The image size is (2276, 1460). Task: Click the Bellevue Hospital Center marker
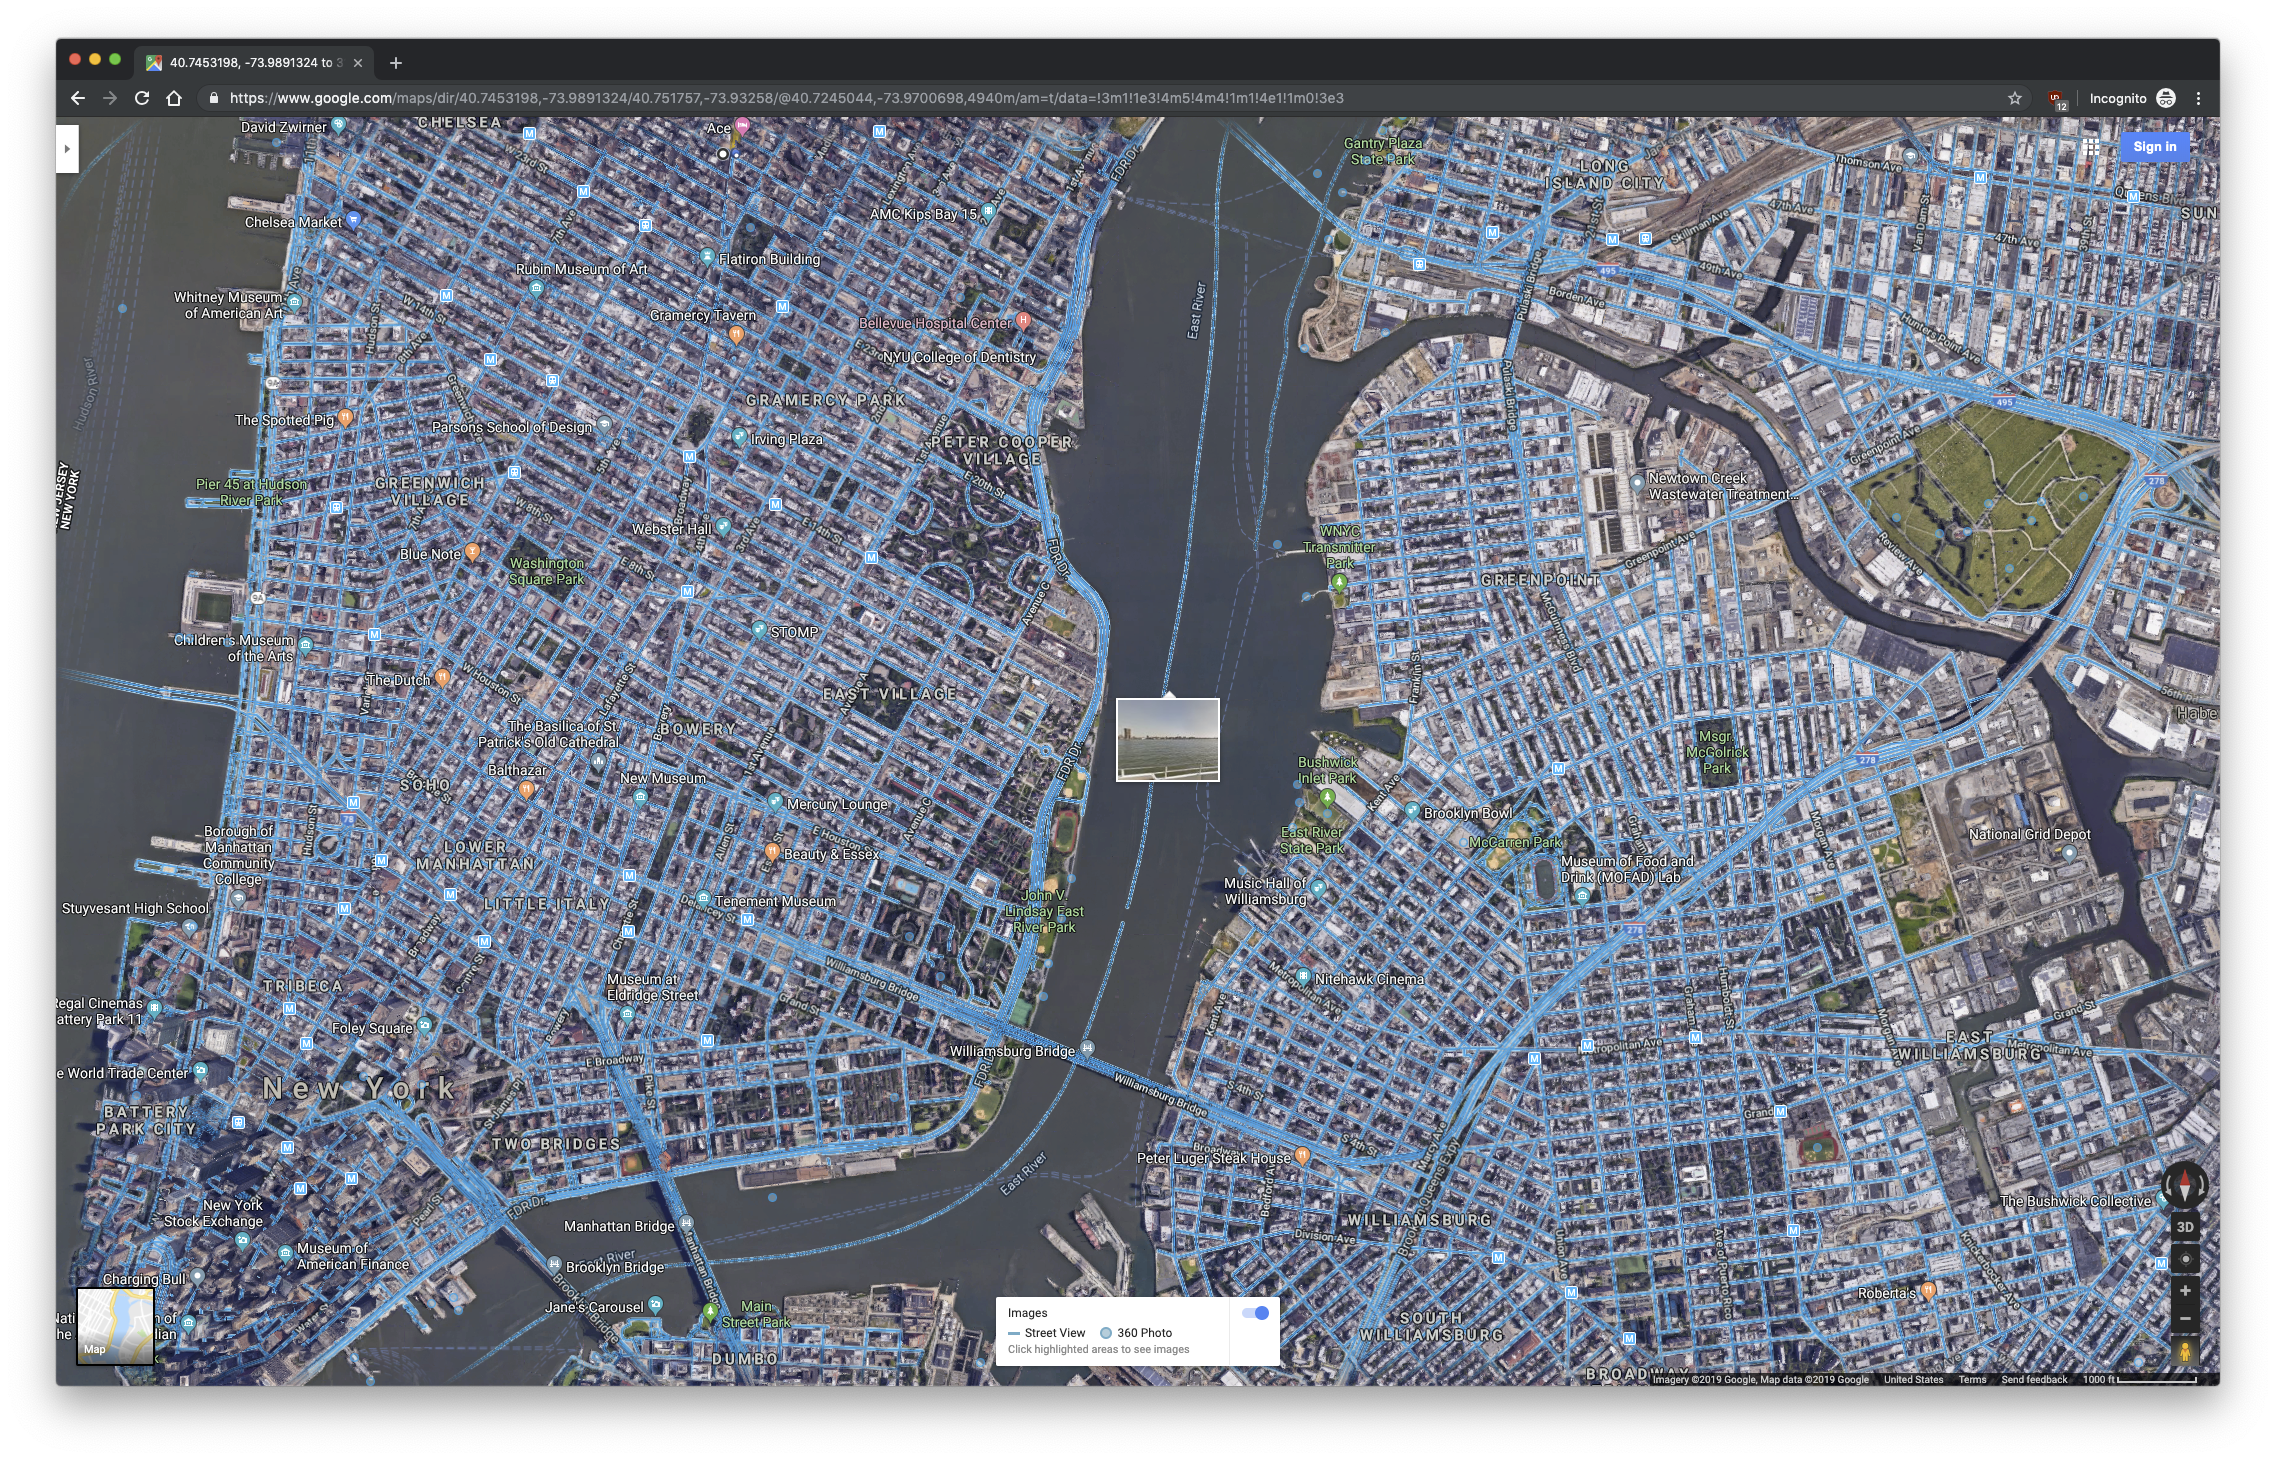1023,321
